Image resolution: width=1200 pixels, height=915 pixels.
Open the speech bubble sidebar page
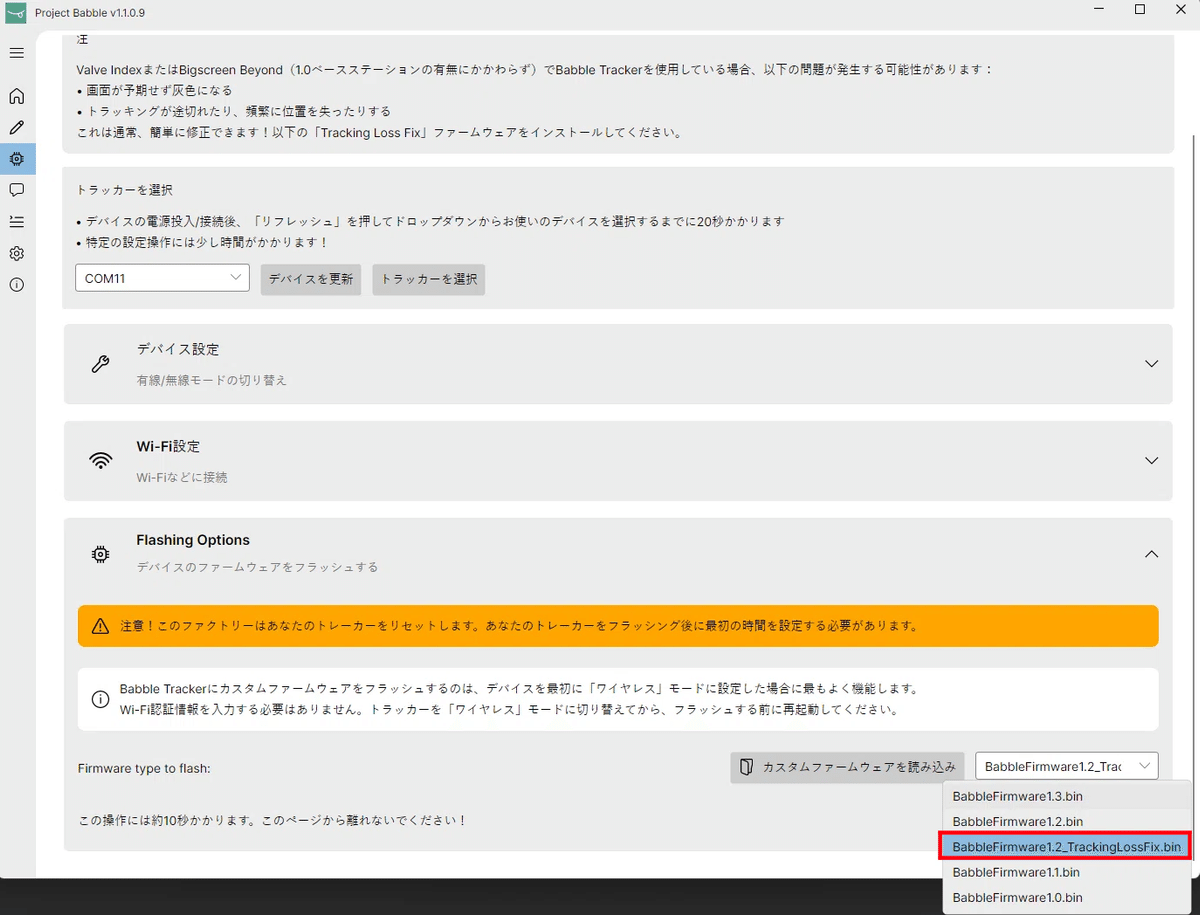(x=17, y=190)
